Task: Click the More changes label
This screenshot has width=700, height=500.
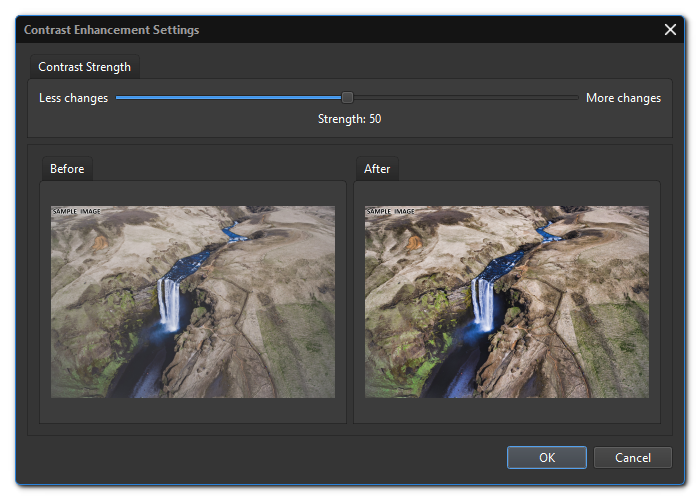Action: [x=623, y=98]
